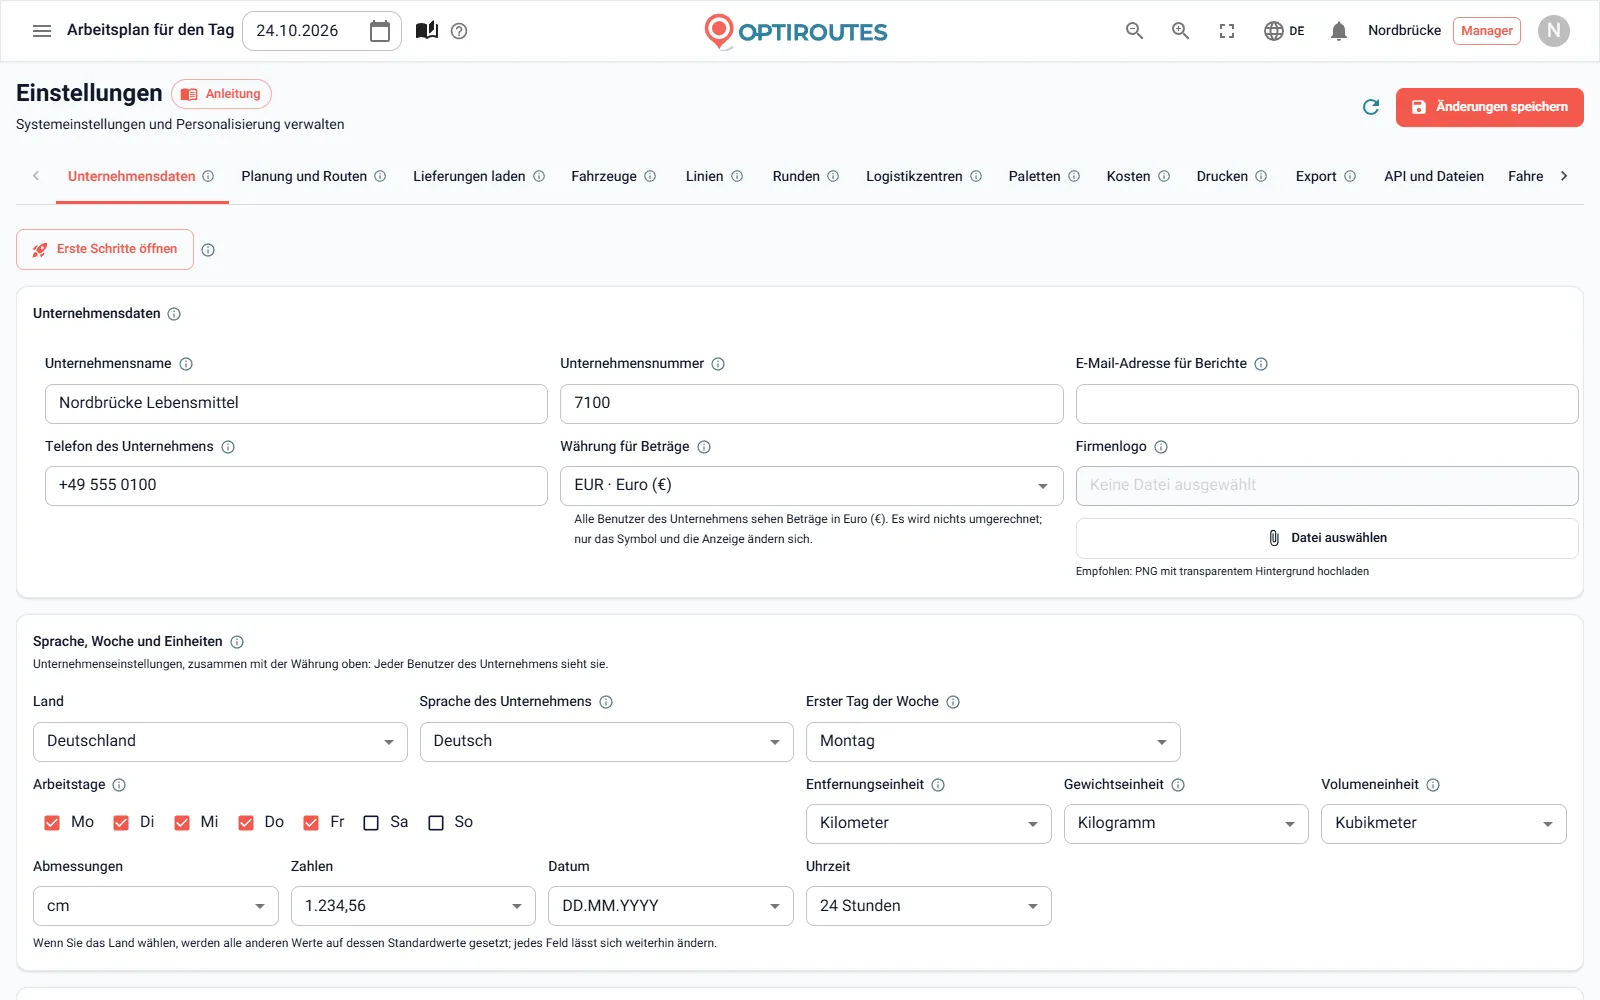Show info icon next to Entfernungseinheit

tap(938, 785)
